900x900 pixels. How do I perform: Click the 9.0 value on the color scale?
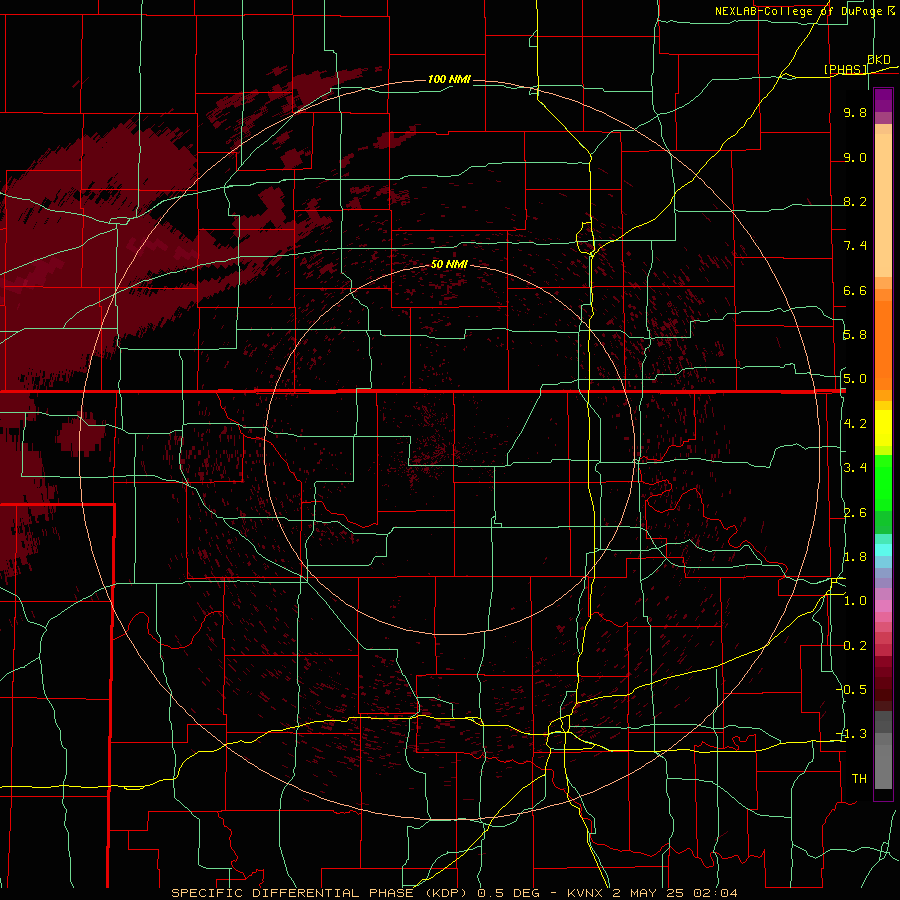pos(855,158)
